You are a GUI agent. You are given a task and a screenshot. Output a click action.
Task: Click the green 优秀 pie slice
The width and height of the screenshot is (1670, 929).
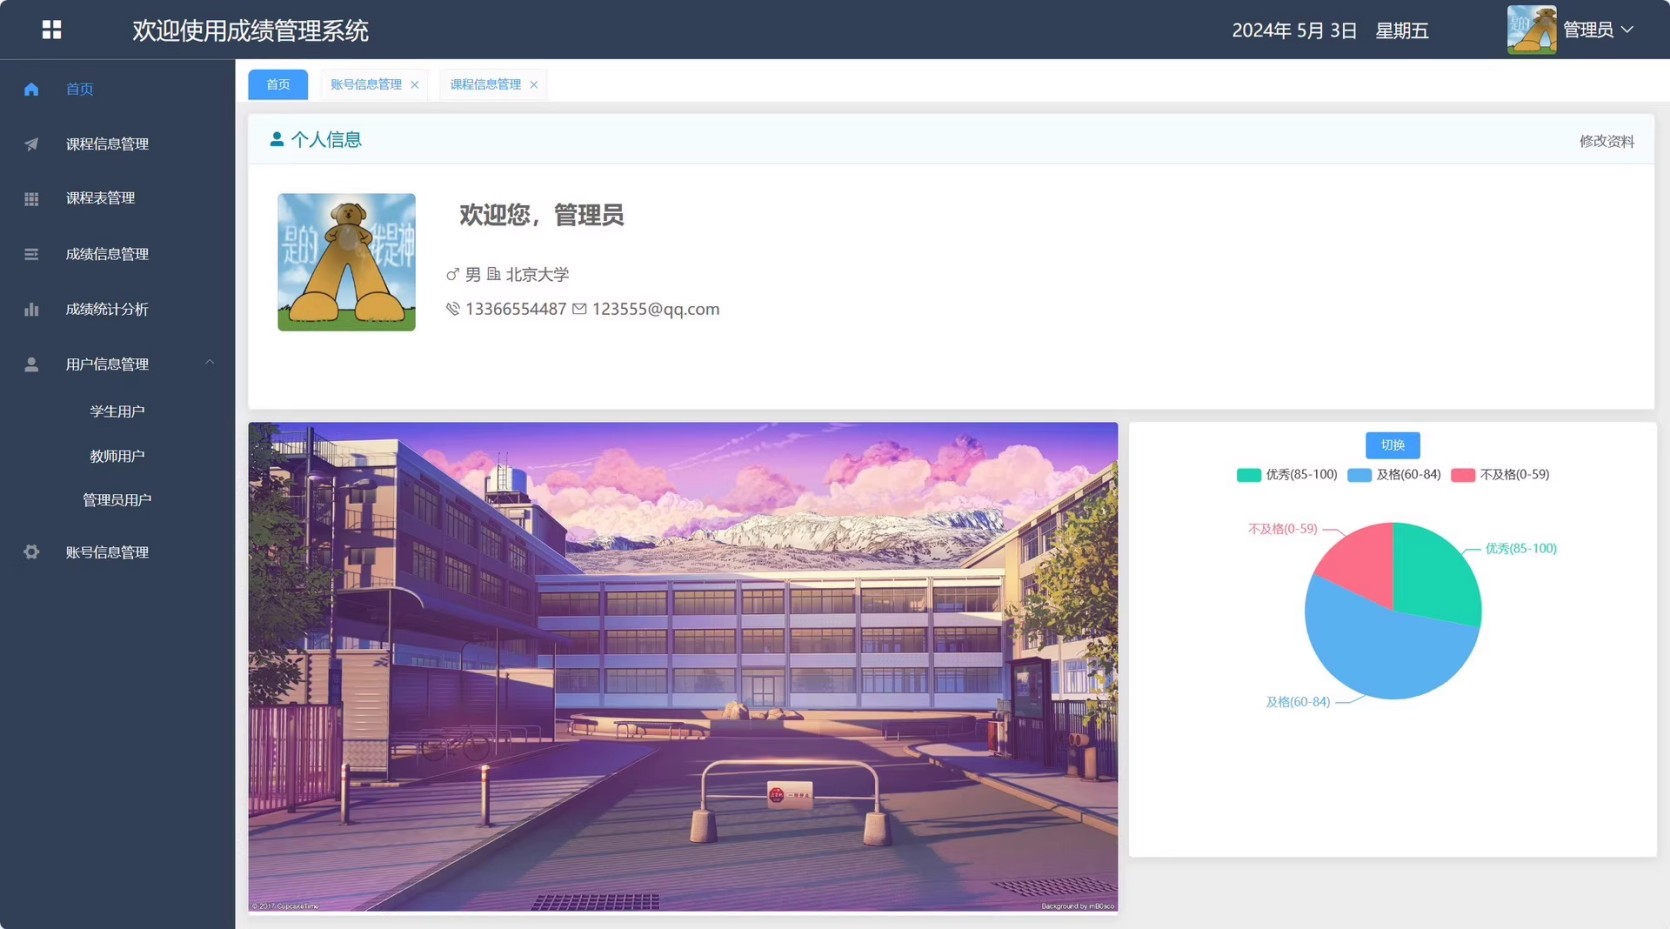point(1432,575)
